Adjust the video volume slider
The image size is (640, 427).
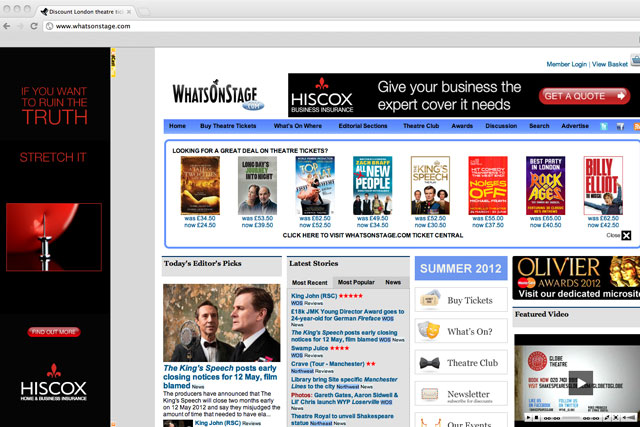tap(630, 418)
